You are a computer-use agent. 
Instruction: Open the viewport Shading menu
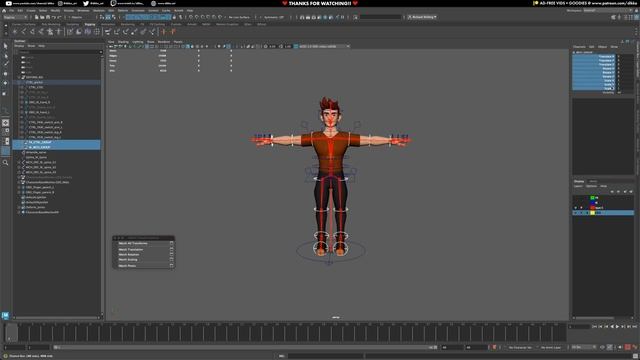(123, 42)
